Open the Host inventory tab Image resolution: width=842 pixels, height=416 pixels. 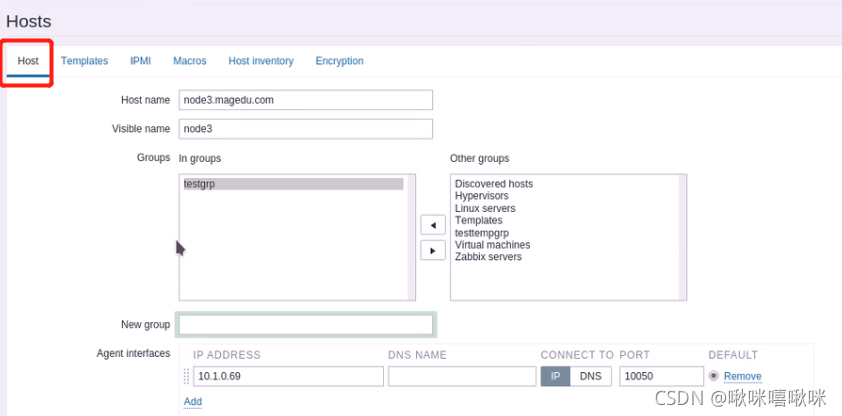261,61
